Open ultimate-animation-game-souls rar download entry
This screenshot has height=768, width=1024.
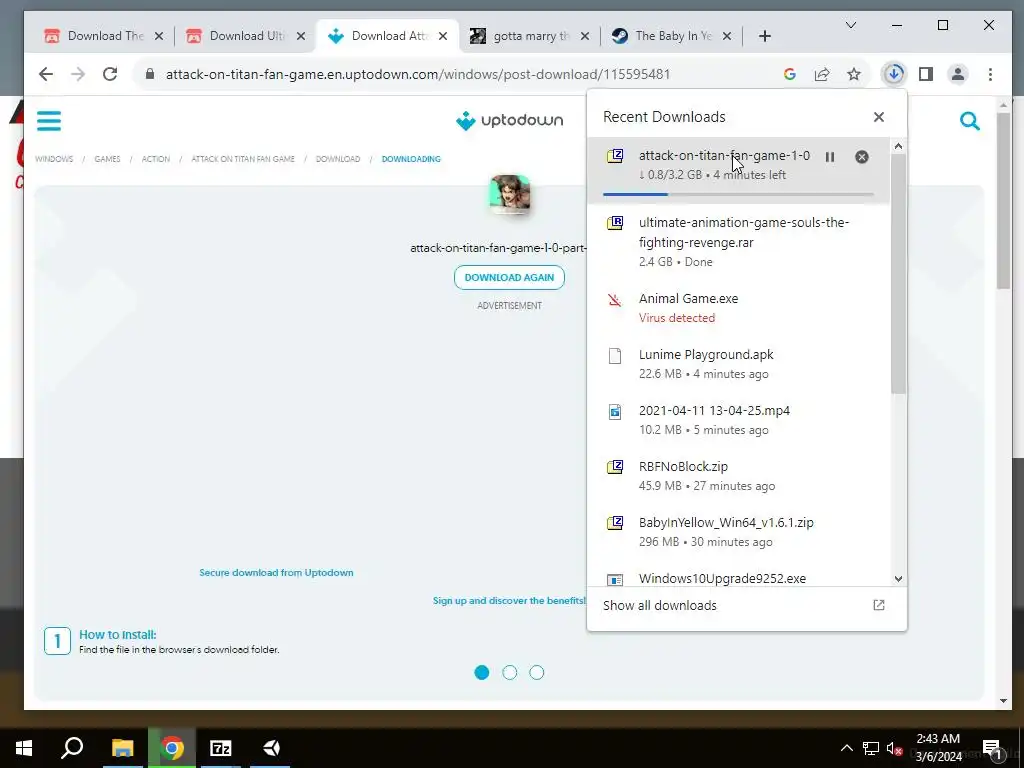coord(738,242)
